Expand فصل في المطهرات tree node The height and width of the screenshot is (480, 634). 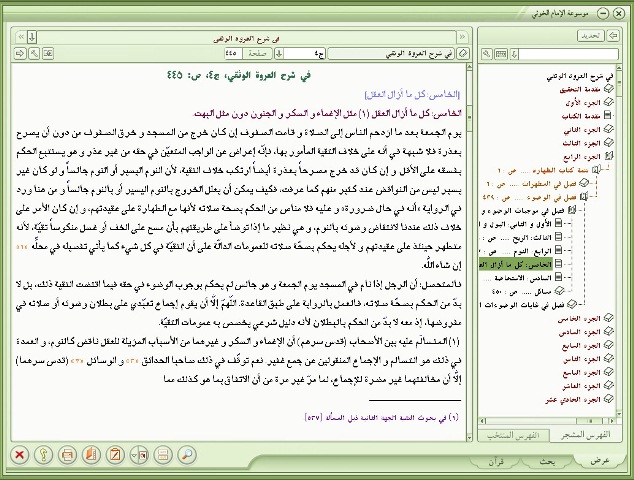[584, 184]
